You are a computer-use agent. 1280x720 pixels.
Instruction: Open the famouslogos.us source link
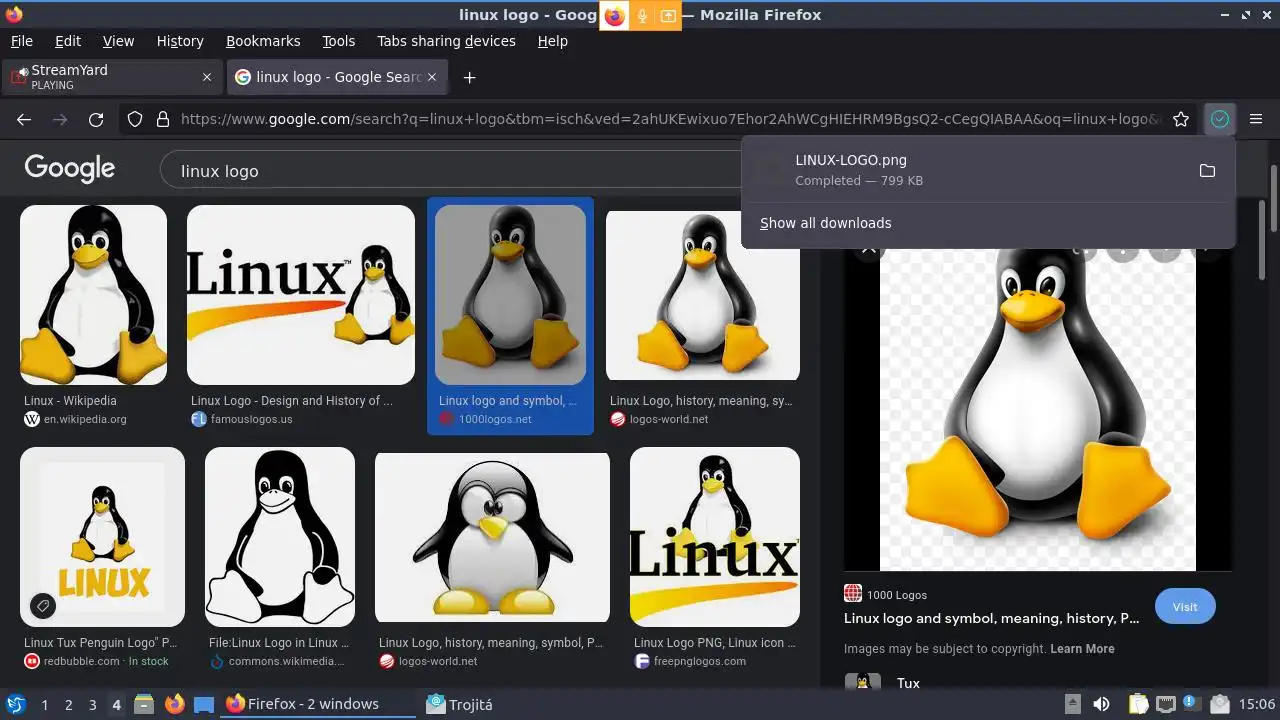[x=251, y=419]
